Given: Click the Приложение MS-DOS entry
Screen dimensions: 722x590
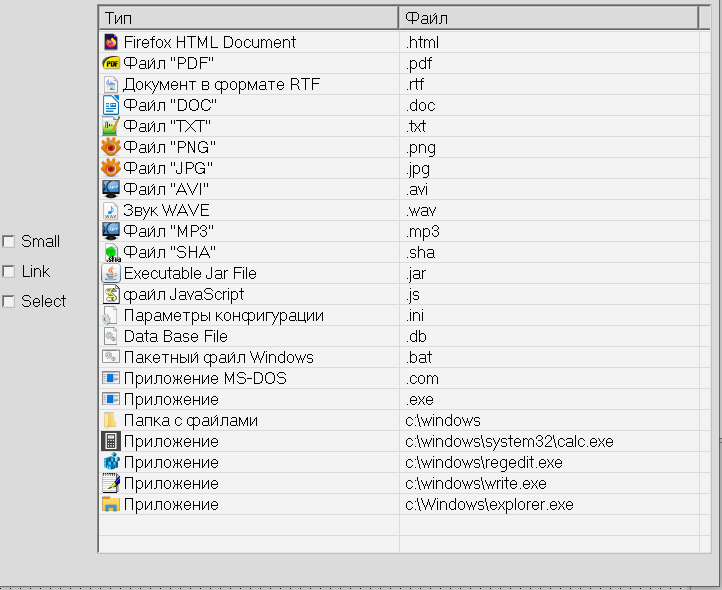Looking at the screenshot, I should pyautogui.click(x=190, y=378).
